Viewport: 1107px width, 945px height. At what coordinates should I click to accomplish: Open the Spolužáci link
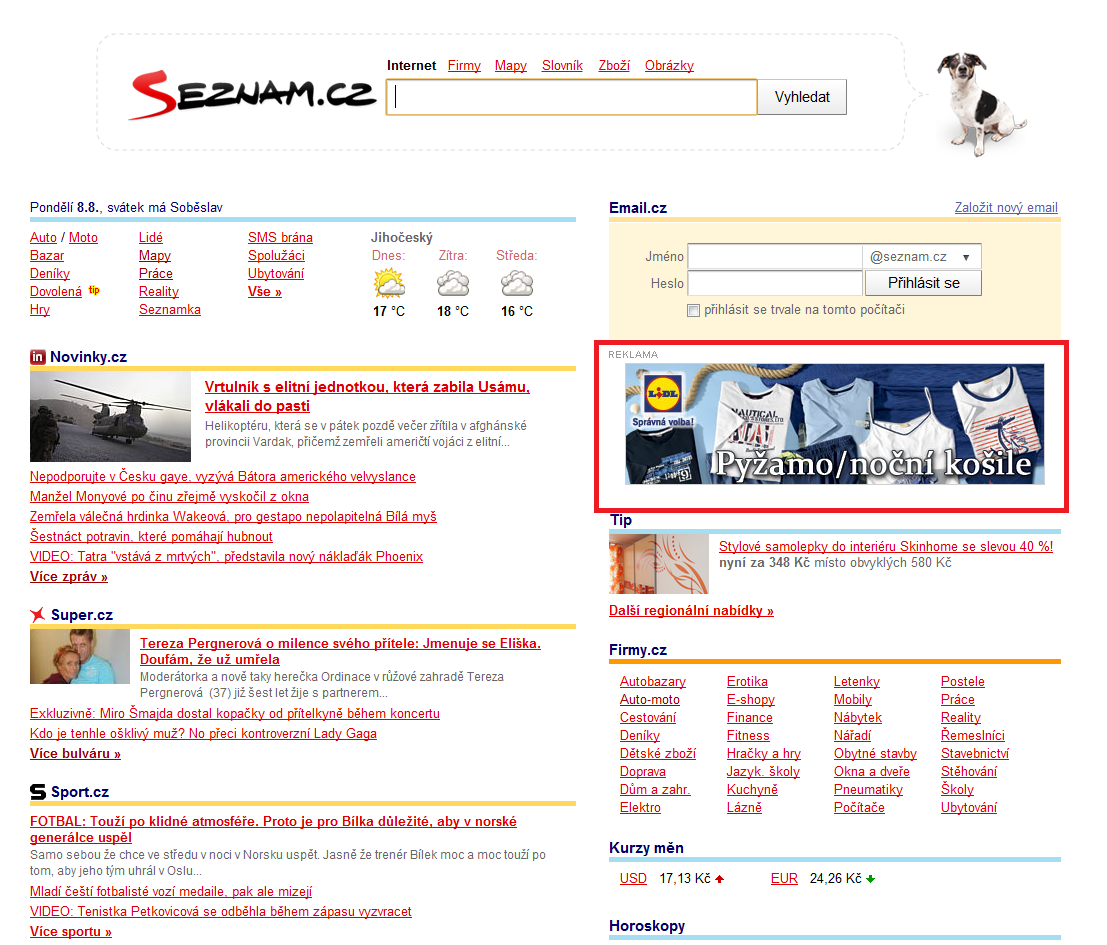[276, 255]
